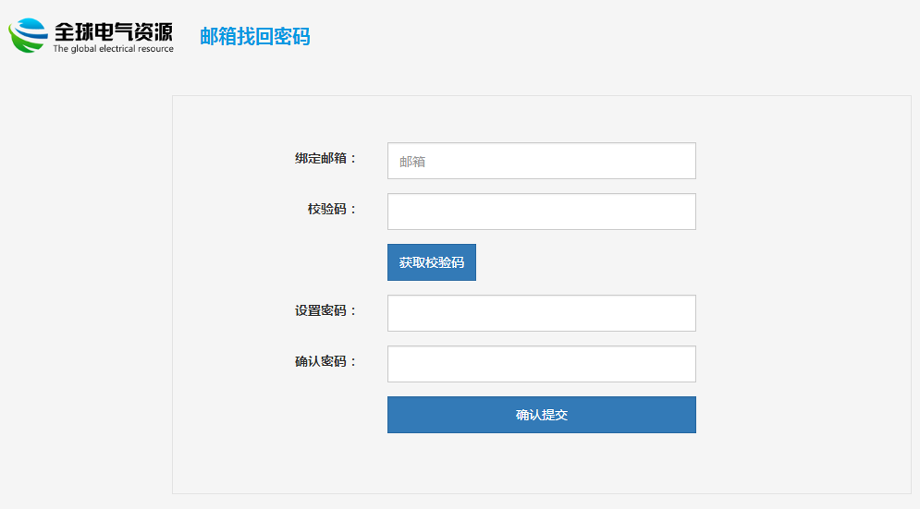The height and width of the screenshot is (509, 920).
Task: Click into the 确认密码 confirm password field
Action: 542,364
